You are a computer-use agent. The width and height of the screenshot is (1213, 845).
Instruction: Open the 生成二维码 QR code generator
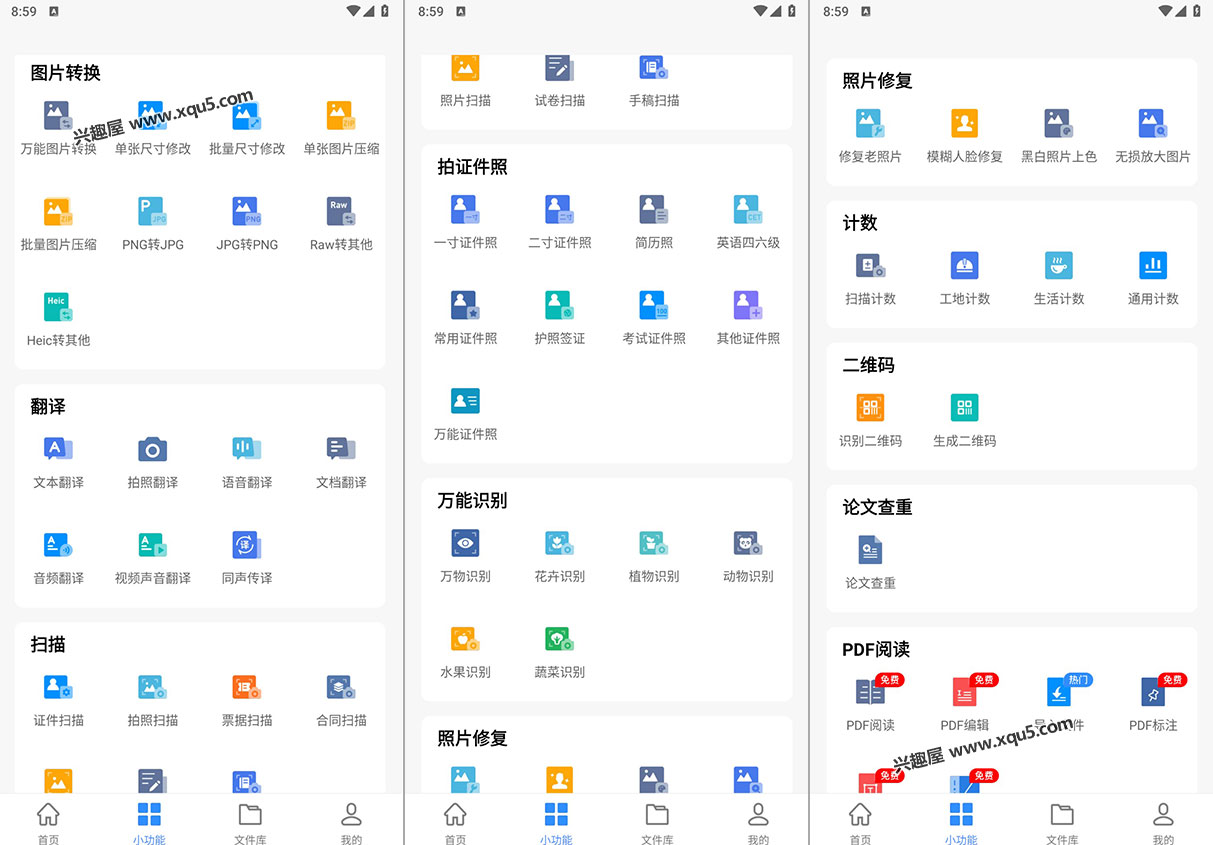click(964, 408)
